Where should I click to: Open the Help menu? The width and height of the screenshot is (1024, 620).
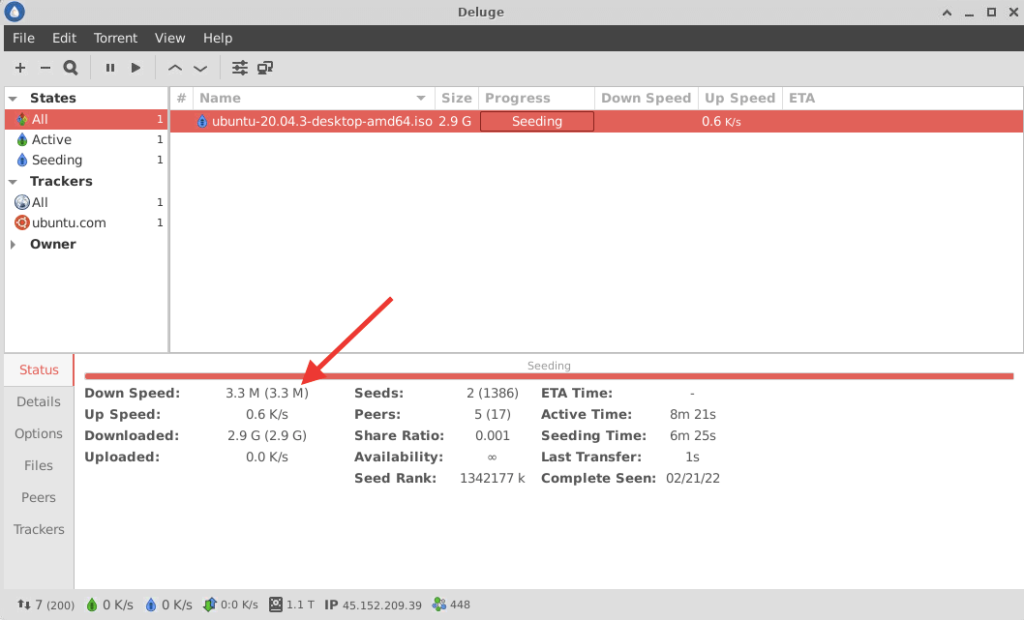(217, 38)
